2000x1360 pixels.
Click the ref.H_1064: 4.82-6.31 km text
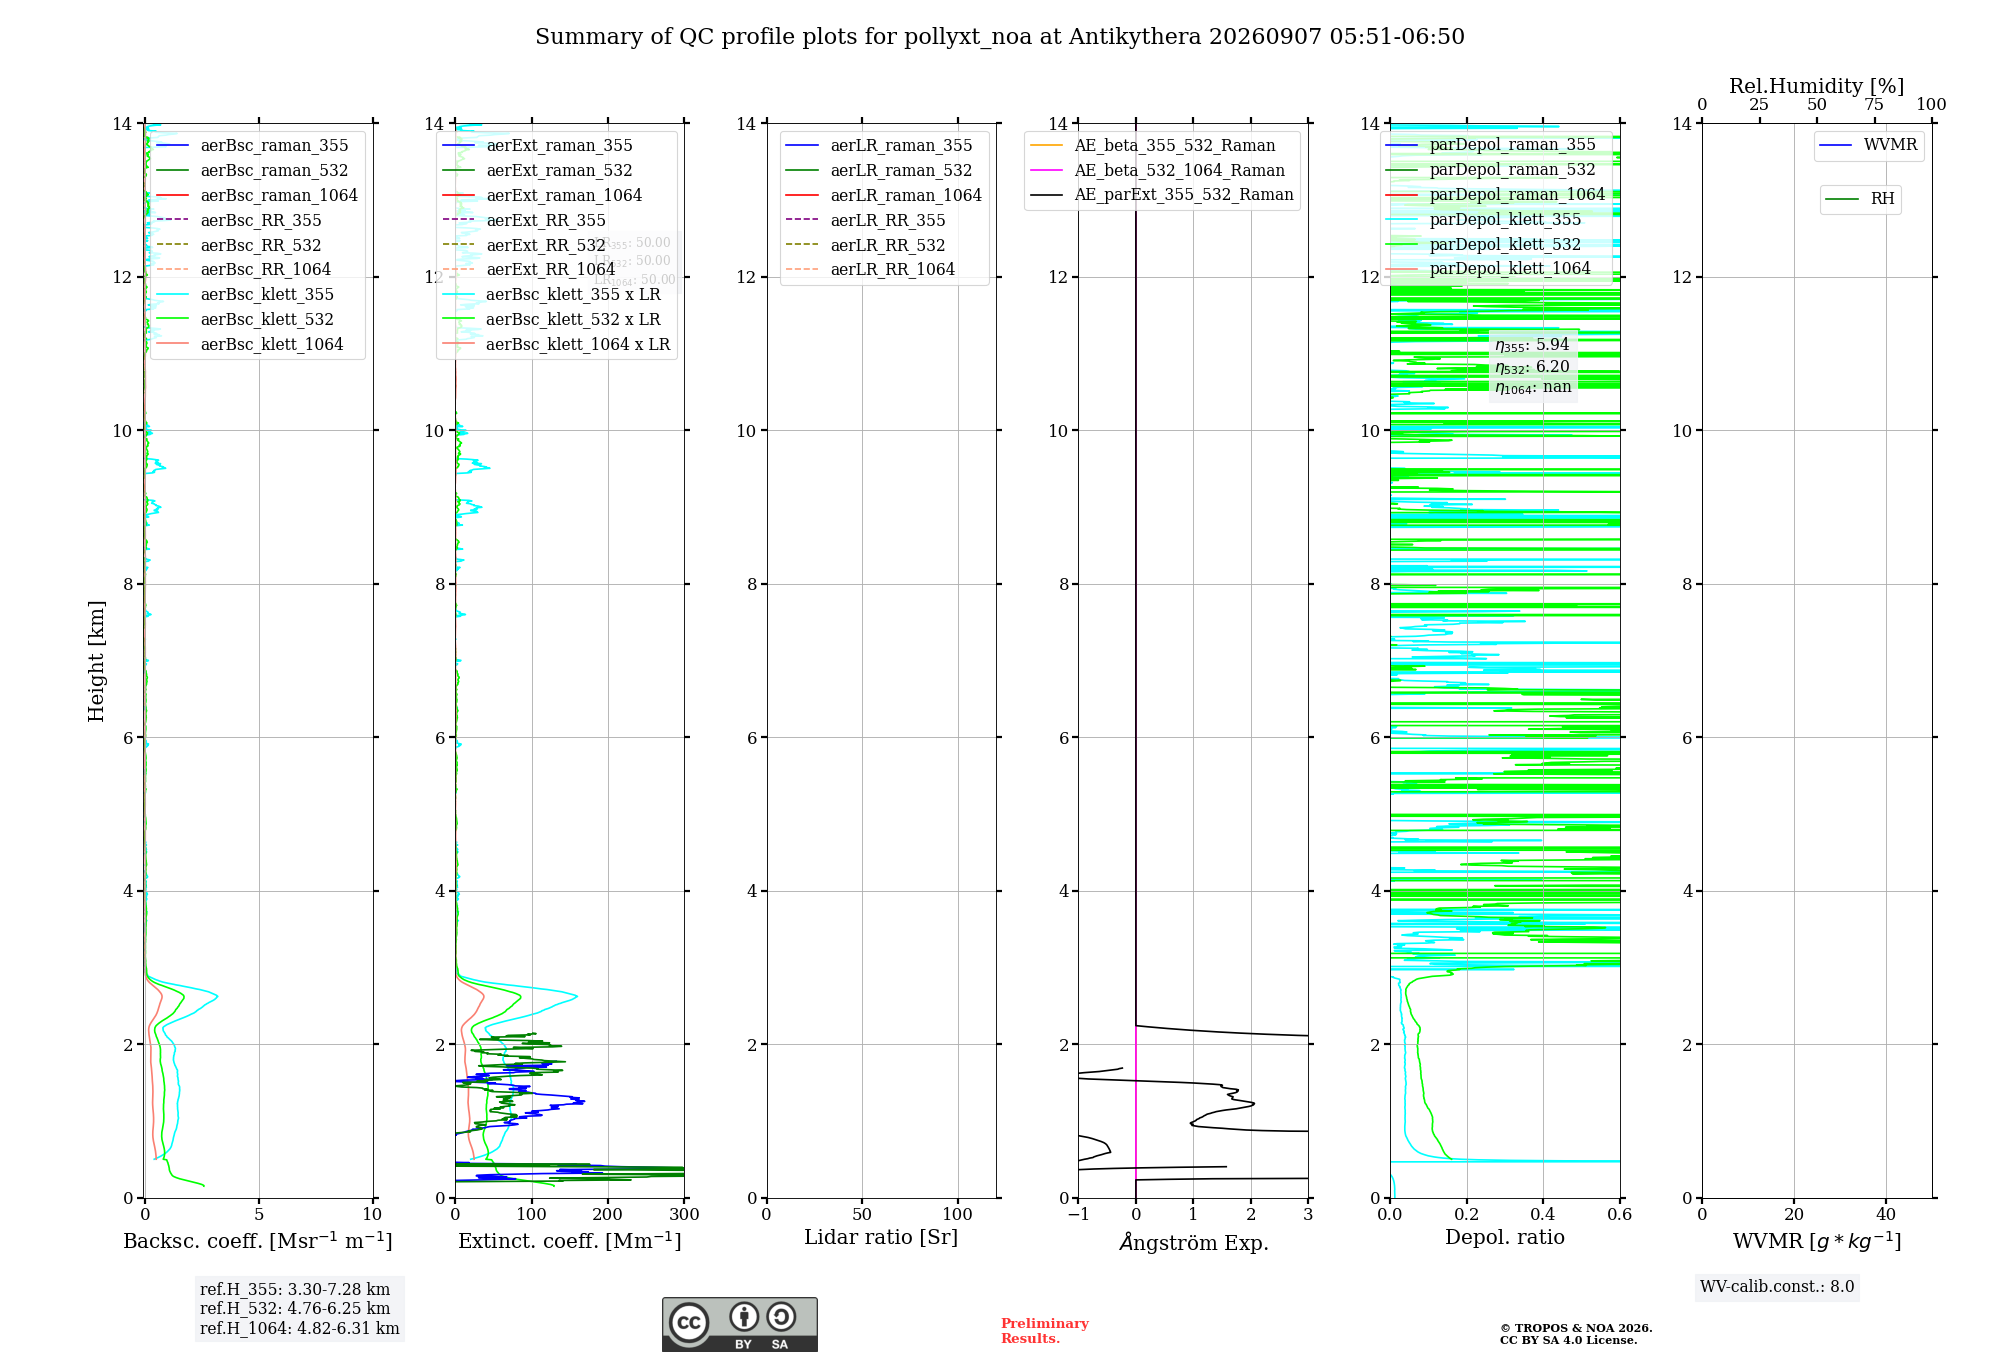coord(300,1328)
